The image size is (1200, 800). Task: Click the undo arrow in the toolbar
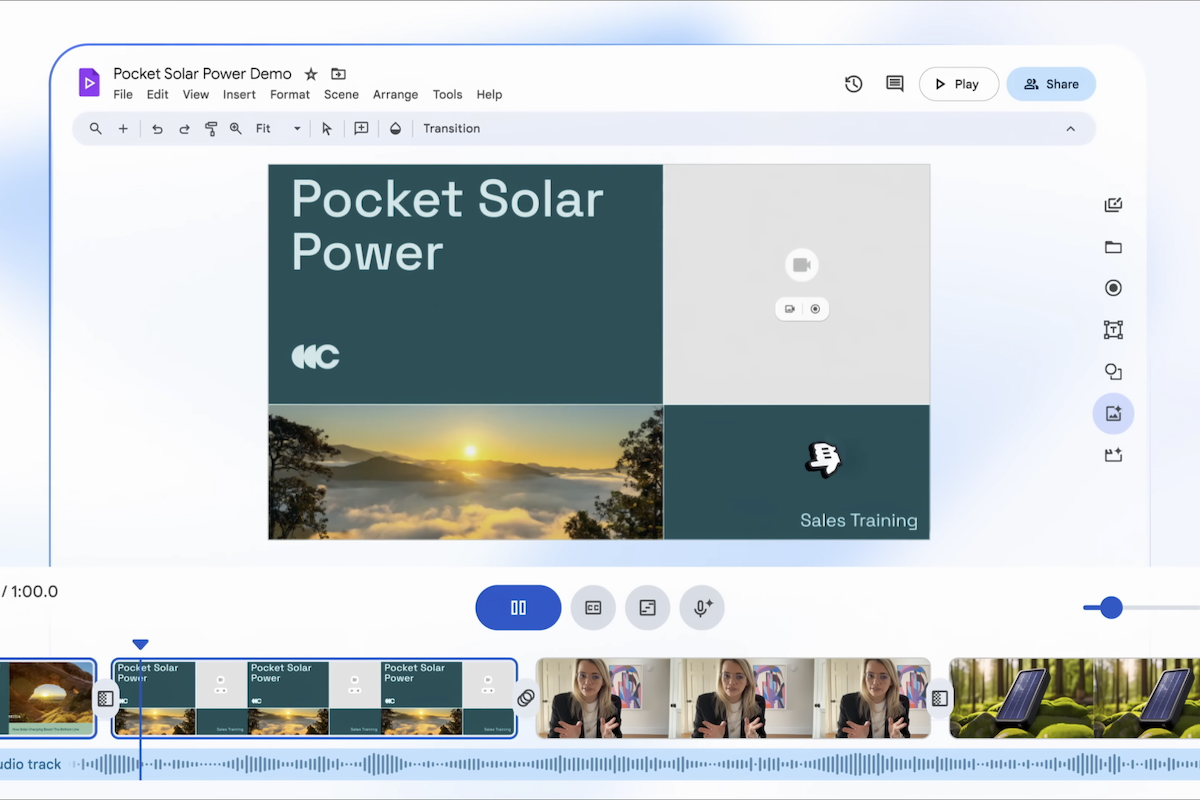(x=157, y=129)
